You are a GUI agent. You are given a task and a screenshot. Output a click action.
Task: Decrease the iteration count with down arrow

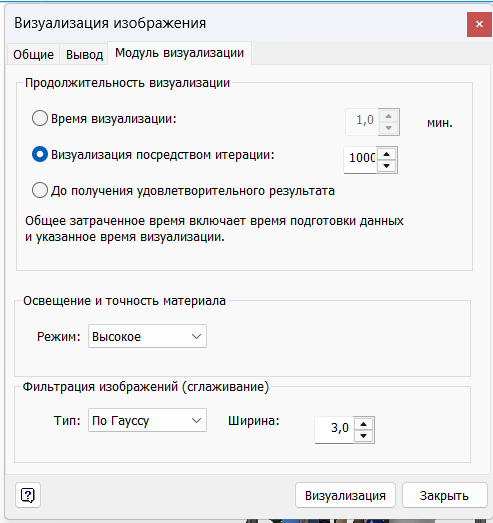(387, 166)
